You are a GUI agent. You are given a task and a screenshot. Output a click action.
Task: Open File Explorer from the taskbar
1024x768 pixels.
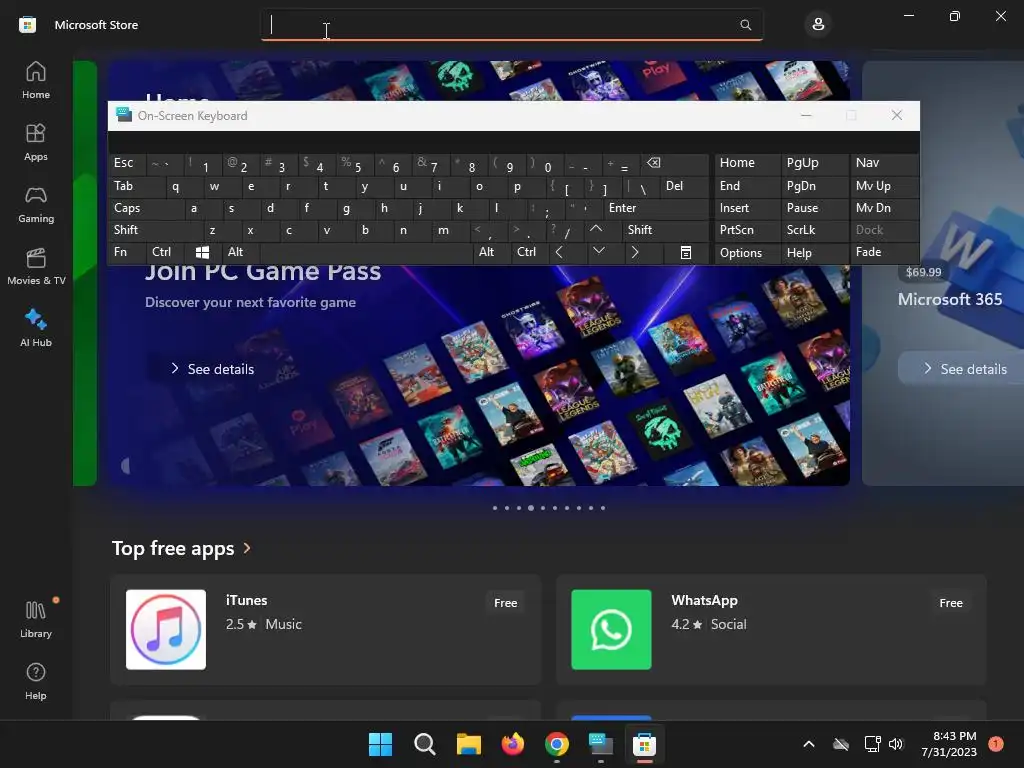pyautogui.click(x=468, y=744)
